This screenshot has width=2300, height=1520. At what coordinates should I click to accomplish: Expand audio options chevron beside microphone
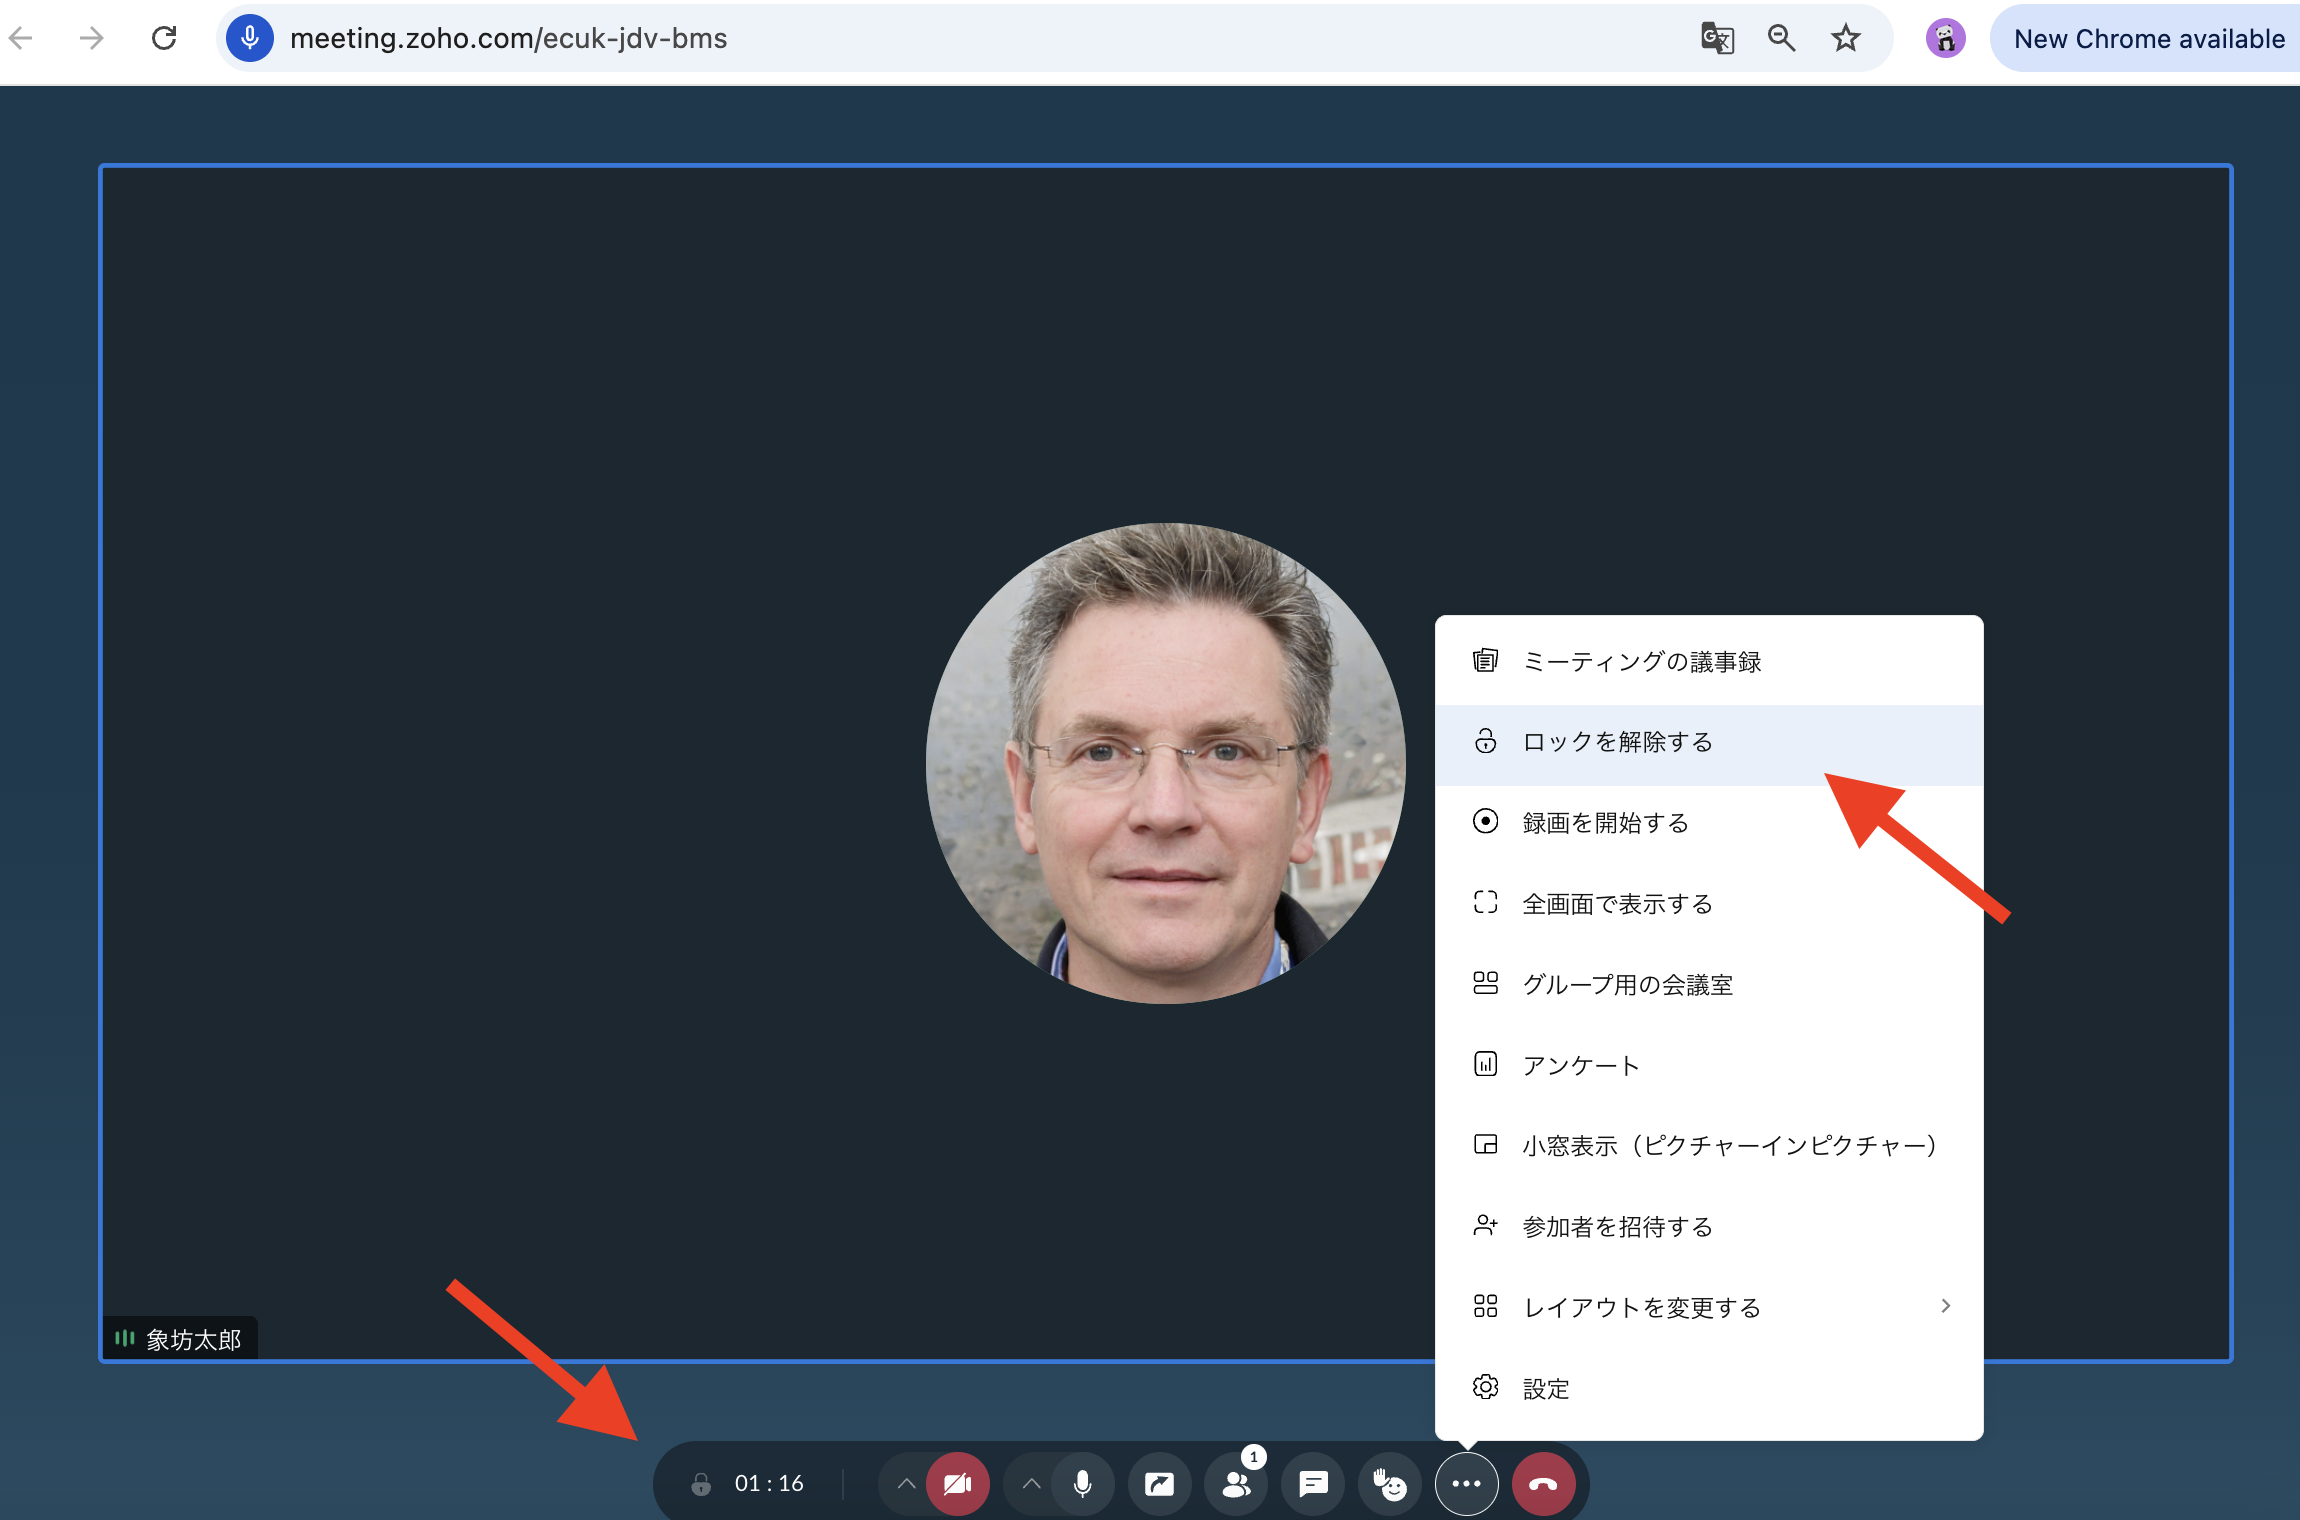tap(1031, 1484)
